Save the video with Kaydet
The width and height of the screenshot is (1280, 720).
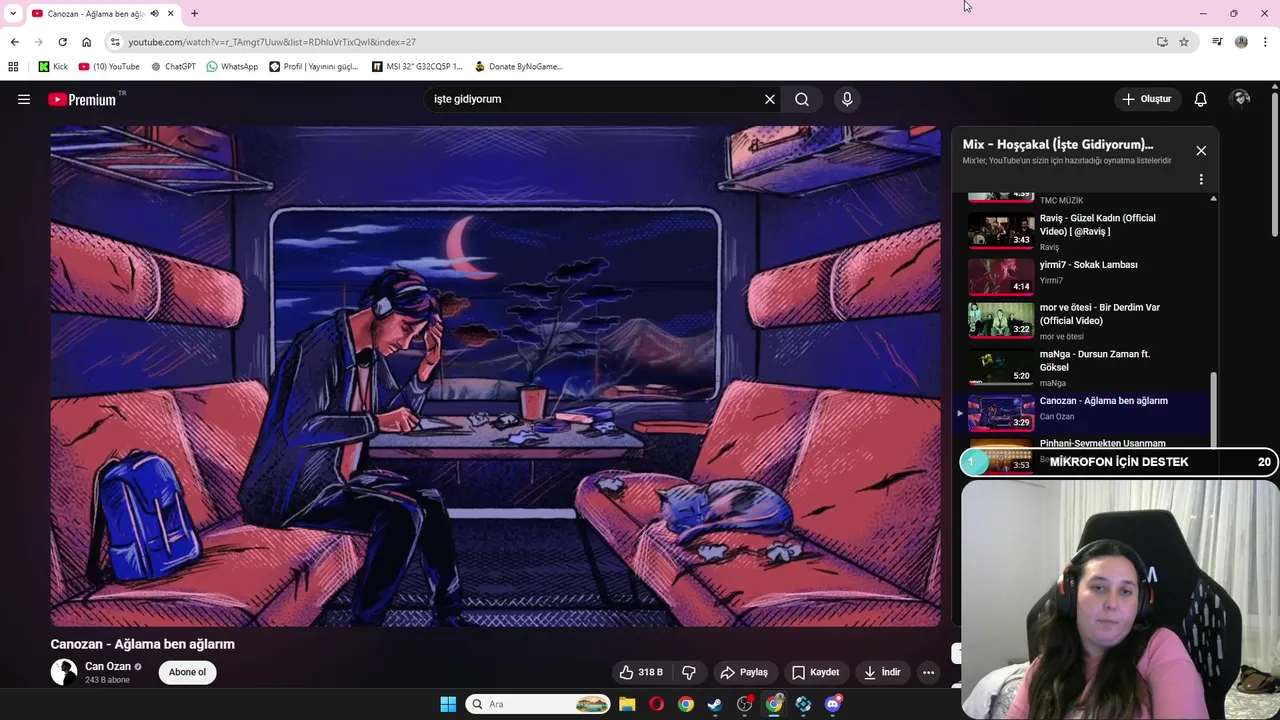(x=816, y=672)
